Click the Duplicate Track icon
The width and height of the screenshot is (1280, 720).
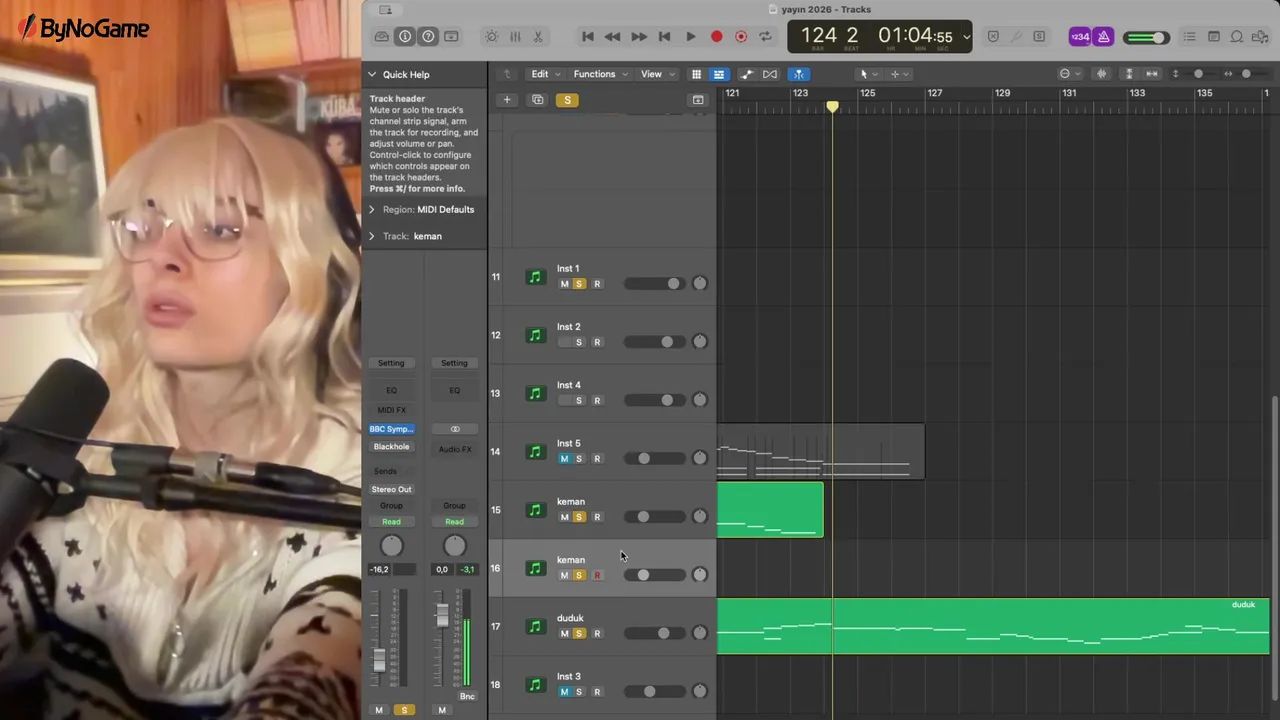coord(537,100)
